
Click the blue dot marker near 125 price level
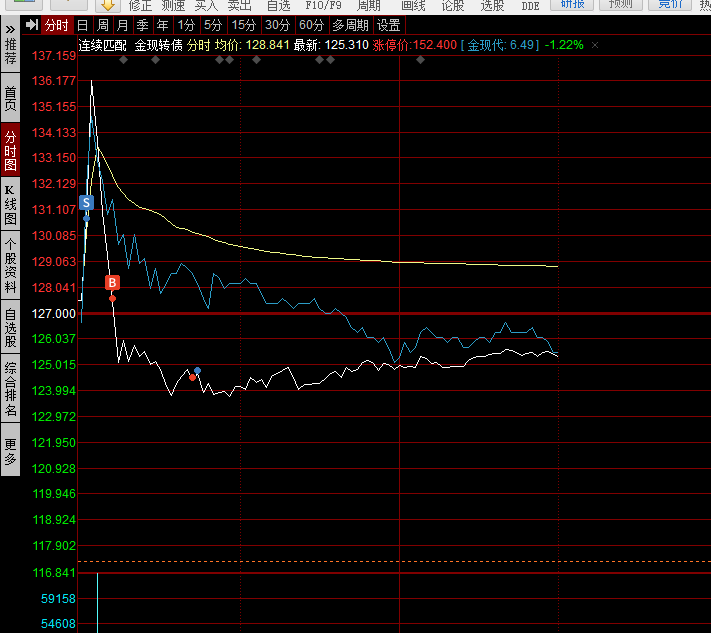point(197,371)
